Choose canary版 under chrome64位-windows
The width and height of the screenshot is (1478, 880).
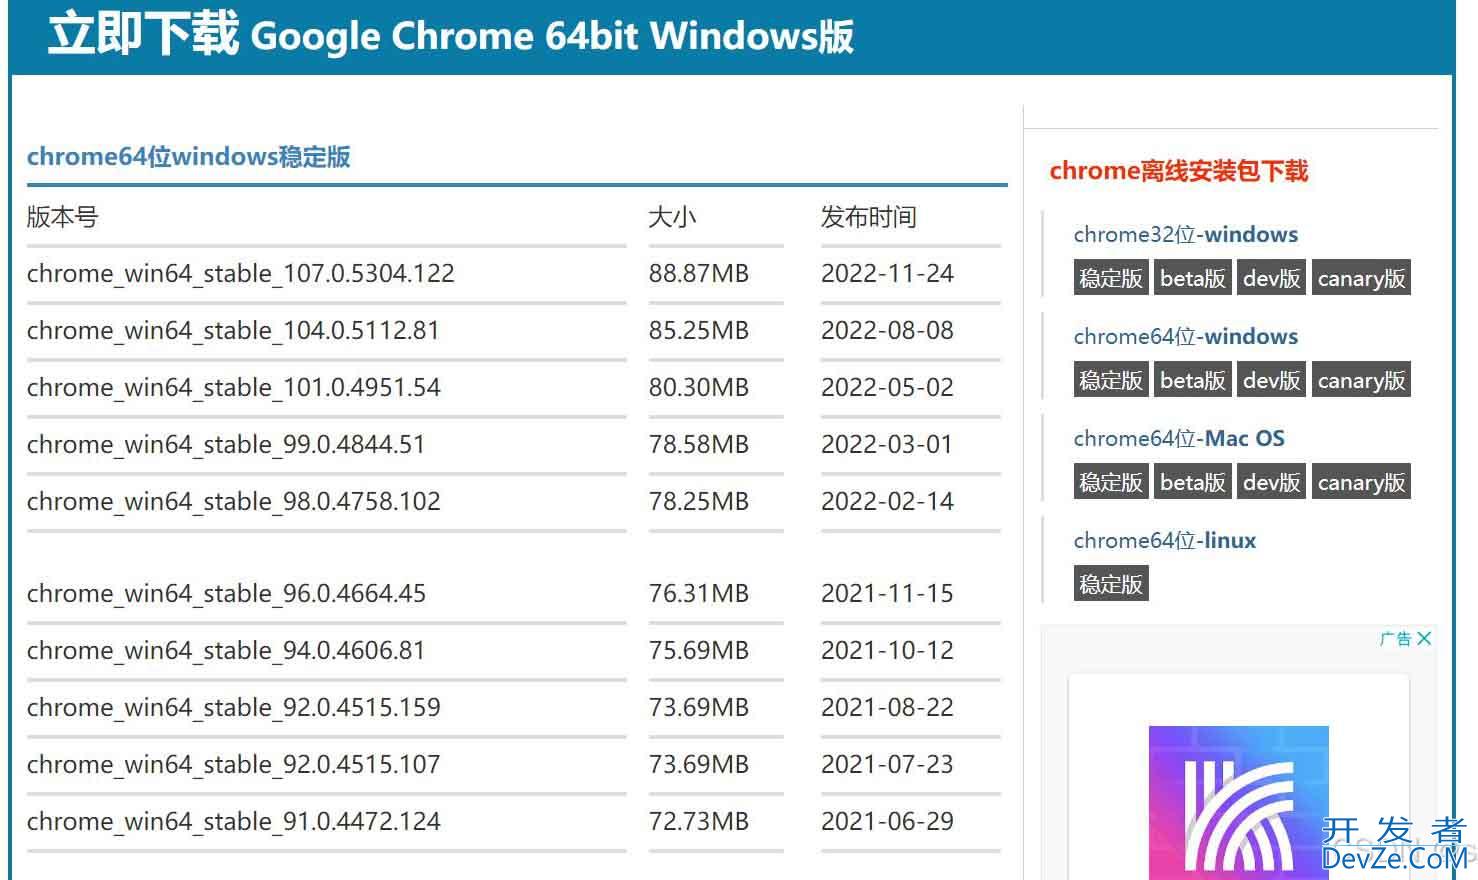click(1361, 380)
